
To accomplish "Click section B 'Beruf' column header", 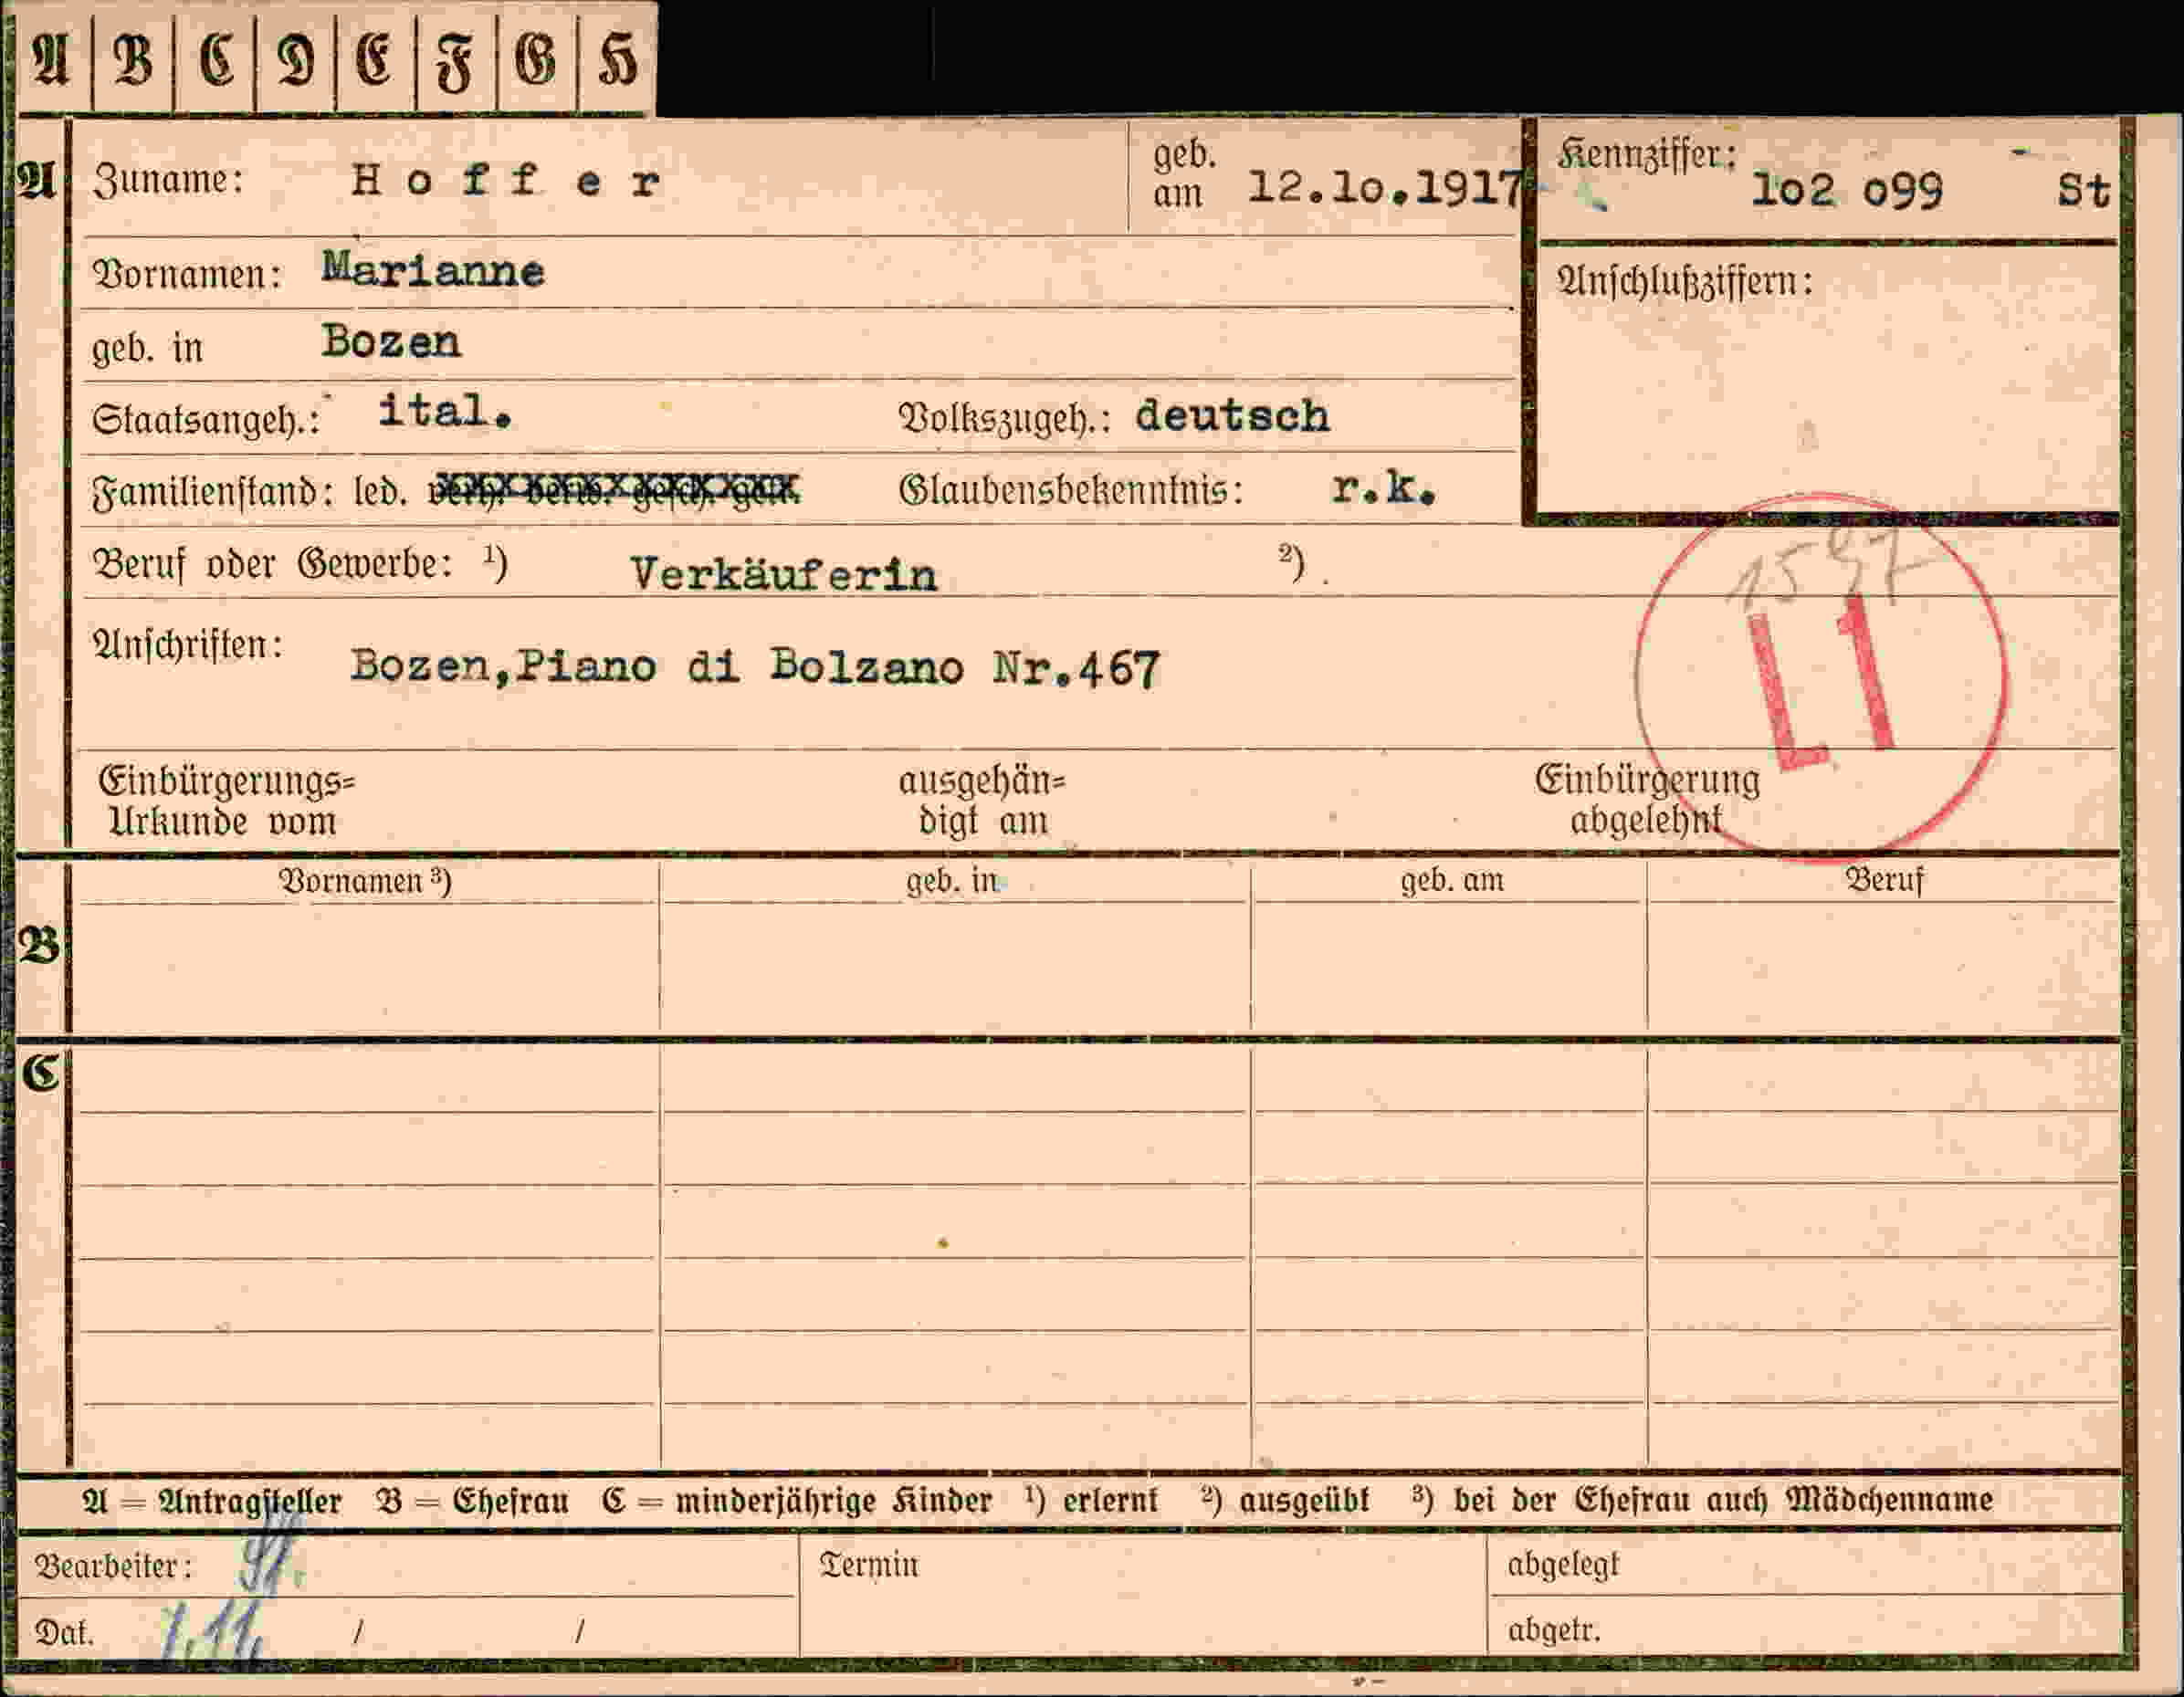I will (x=1884, y=880).
